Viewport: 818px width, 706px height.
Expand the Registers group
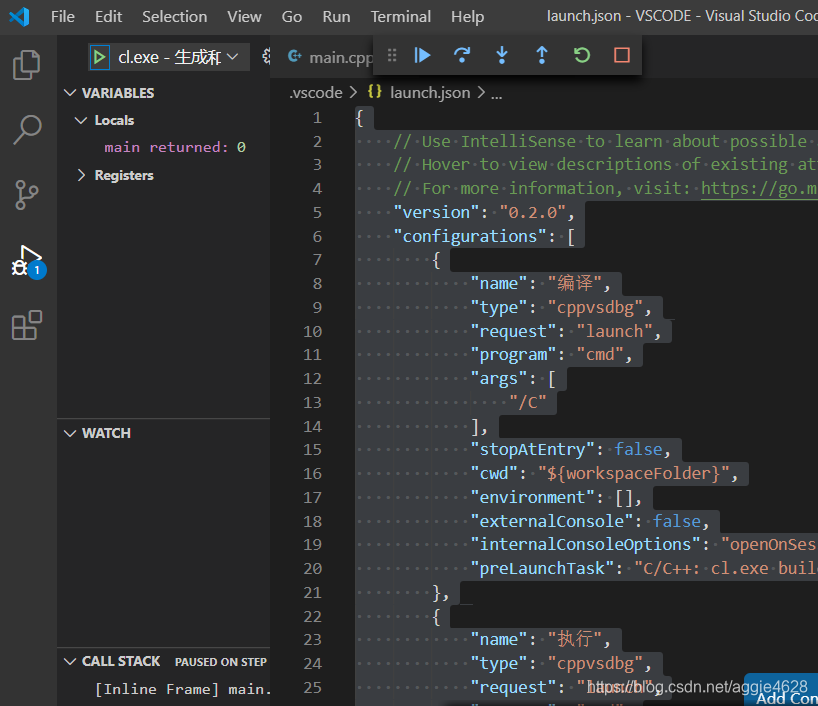pyautogui.click(x=81, y=175)
